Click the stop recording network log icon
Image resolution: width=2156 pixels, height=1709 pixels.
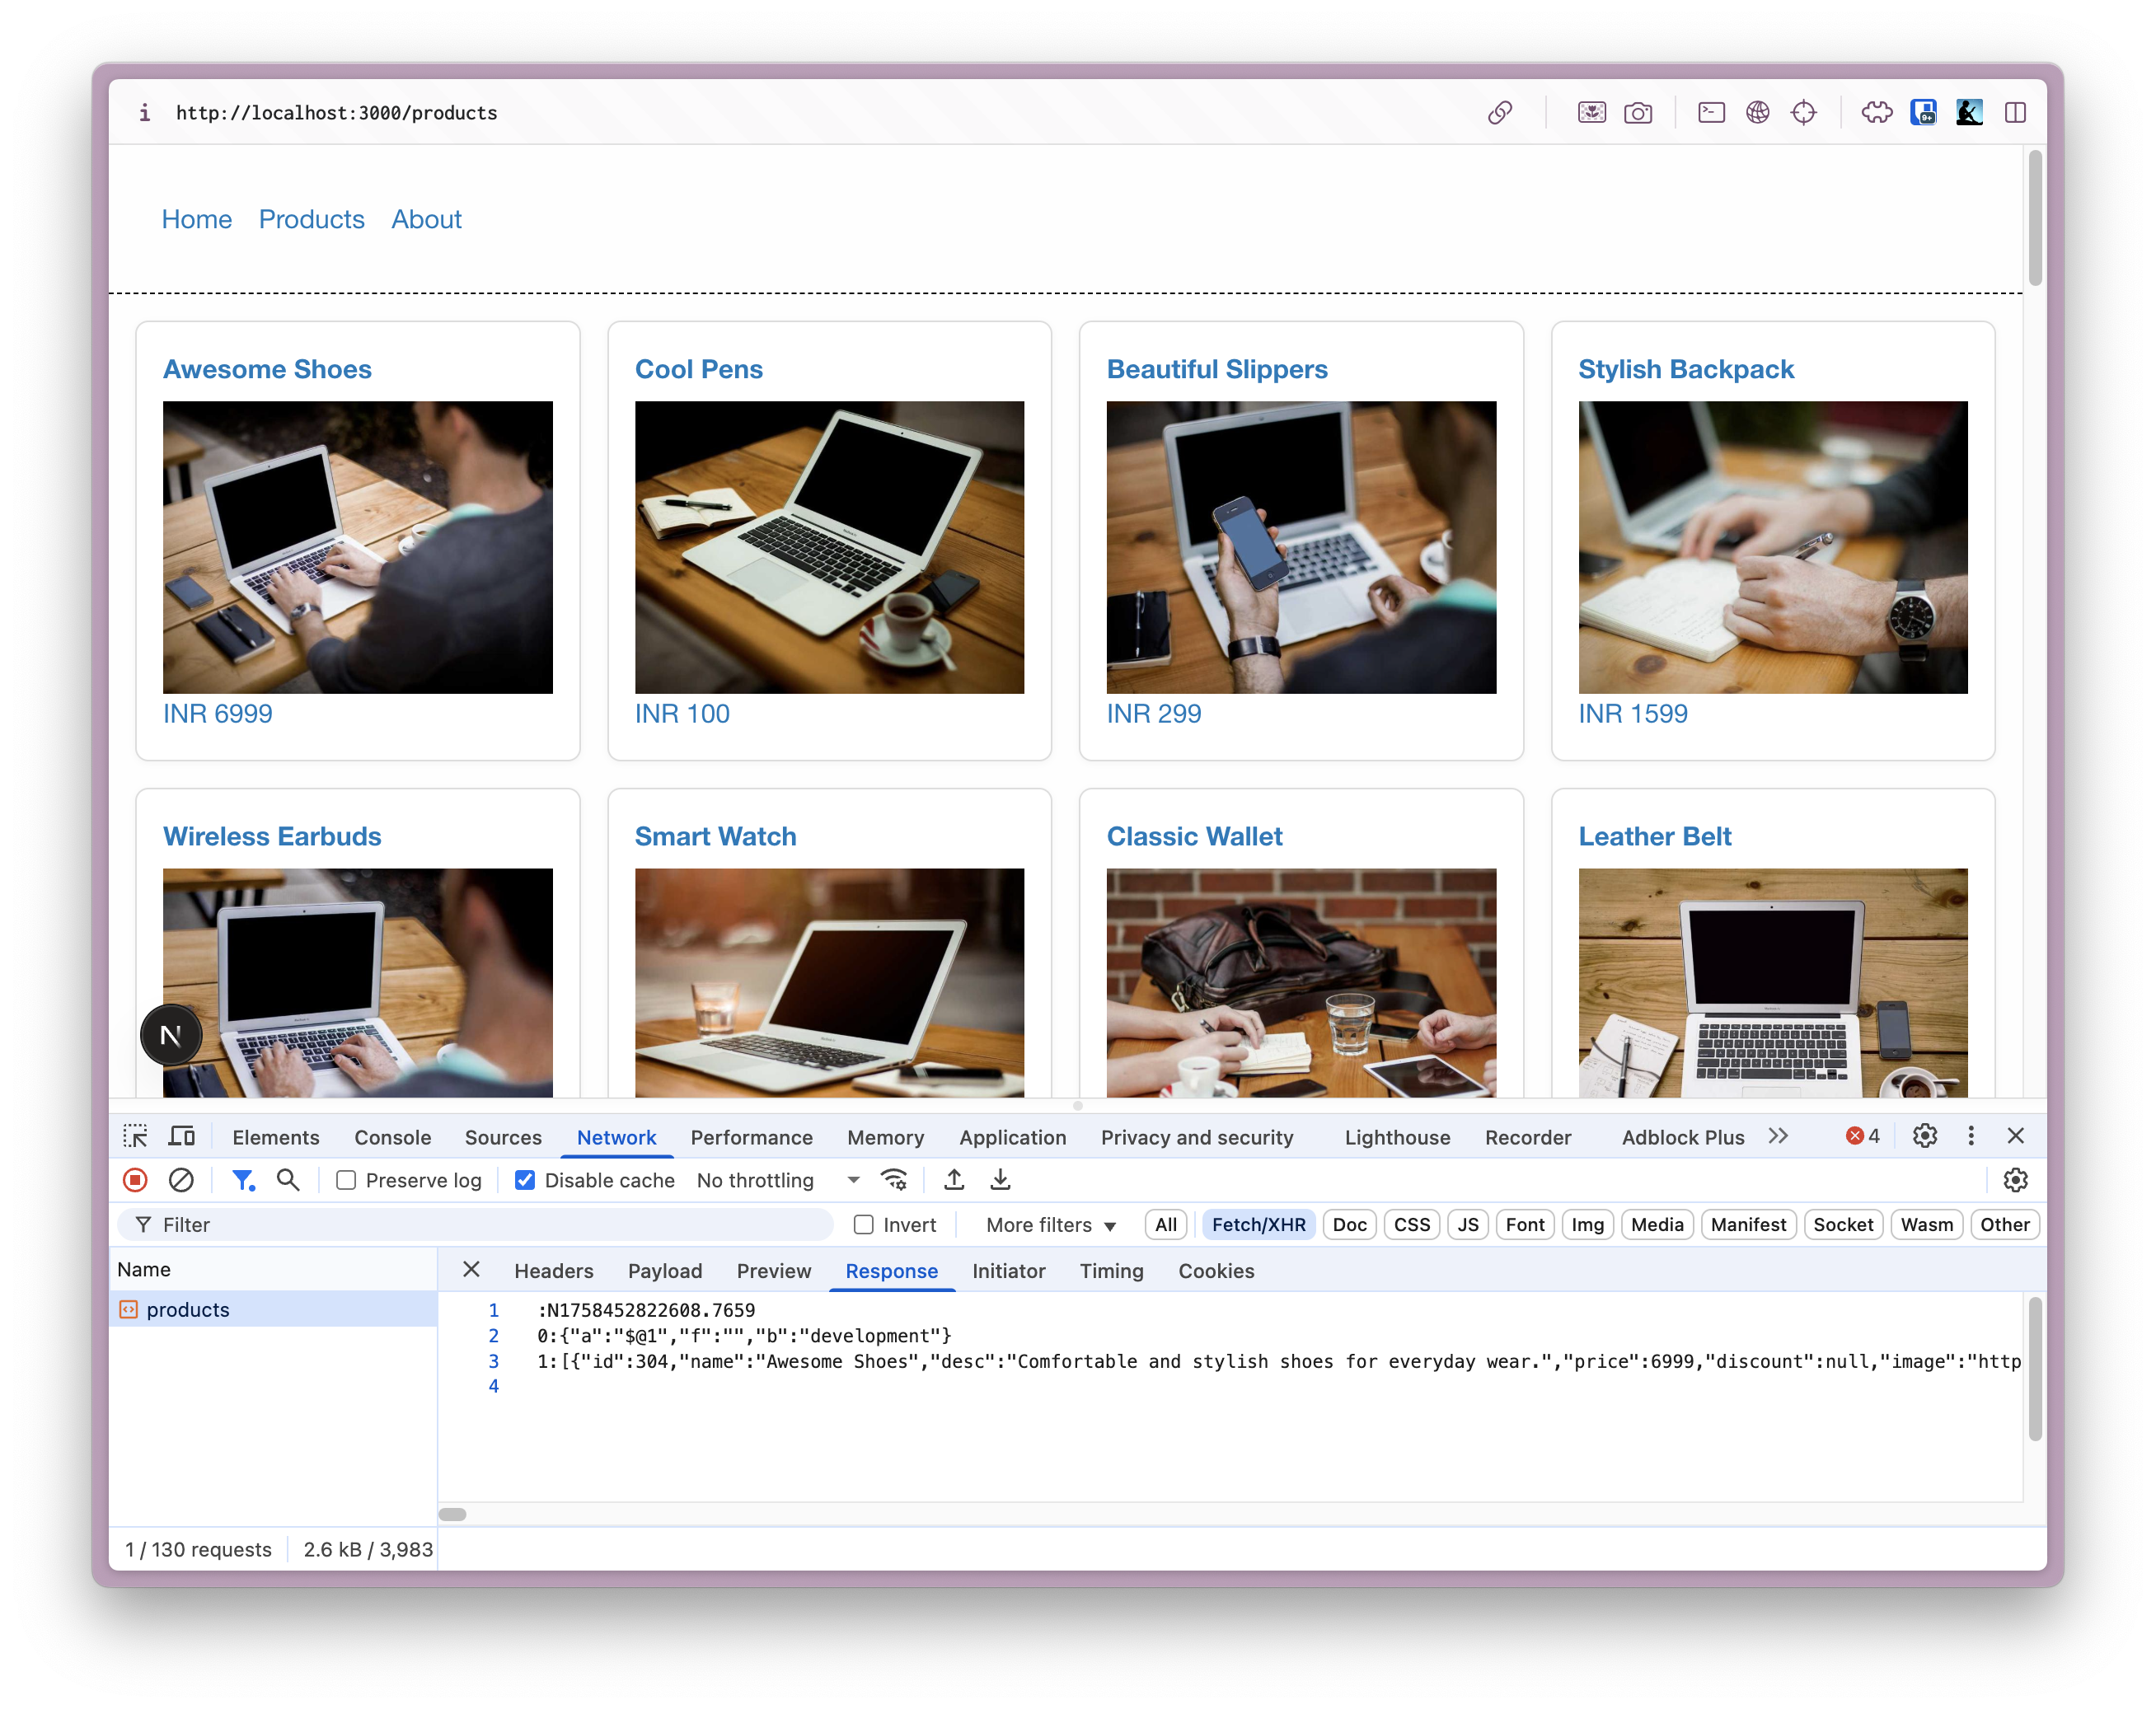(135, 1180)
